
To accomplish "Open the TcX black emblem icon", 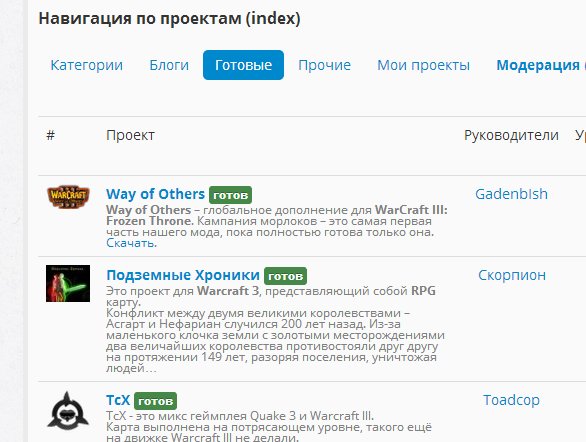I will (68, 411).
